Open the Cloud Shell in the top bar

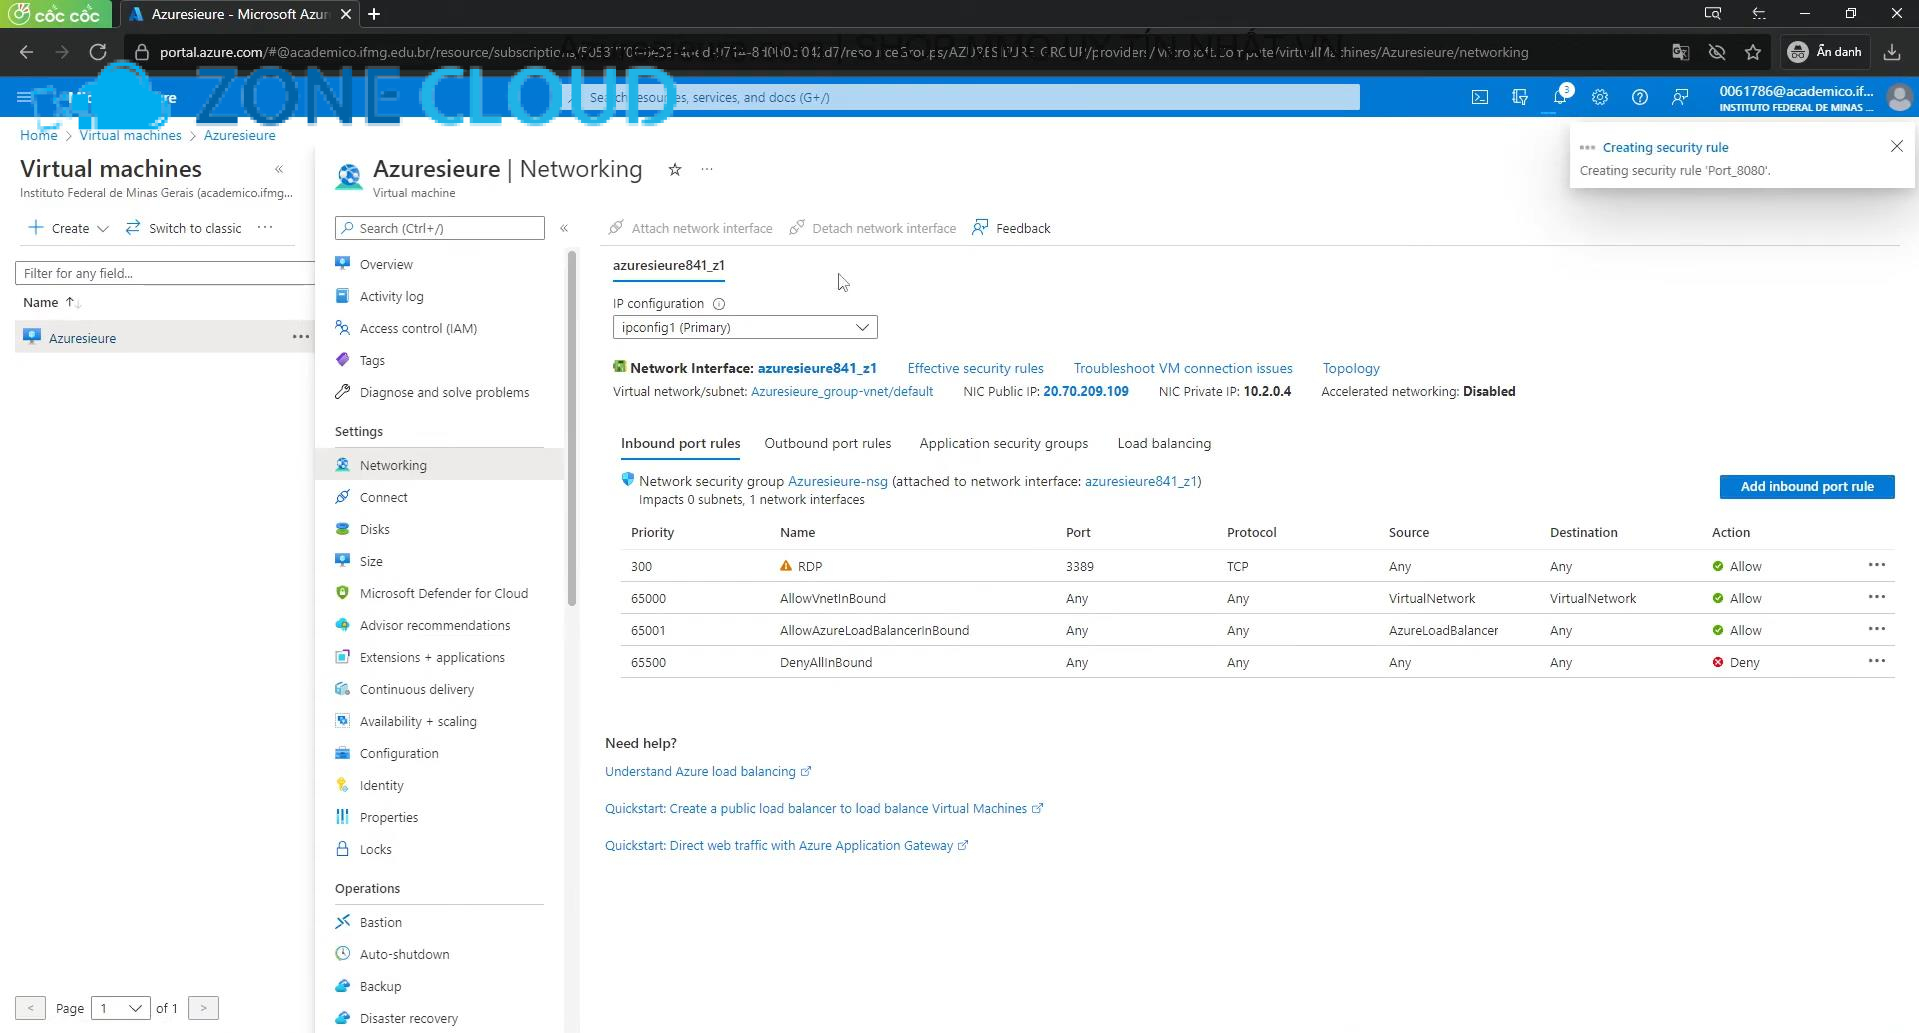[x=1479, y=97]
